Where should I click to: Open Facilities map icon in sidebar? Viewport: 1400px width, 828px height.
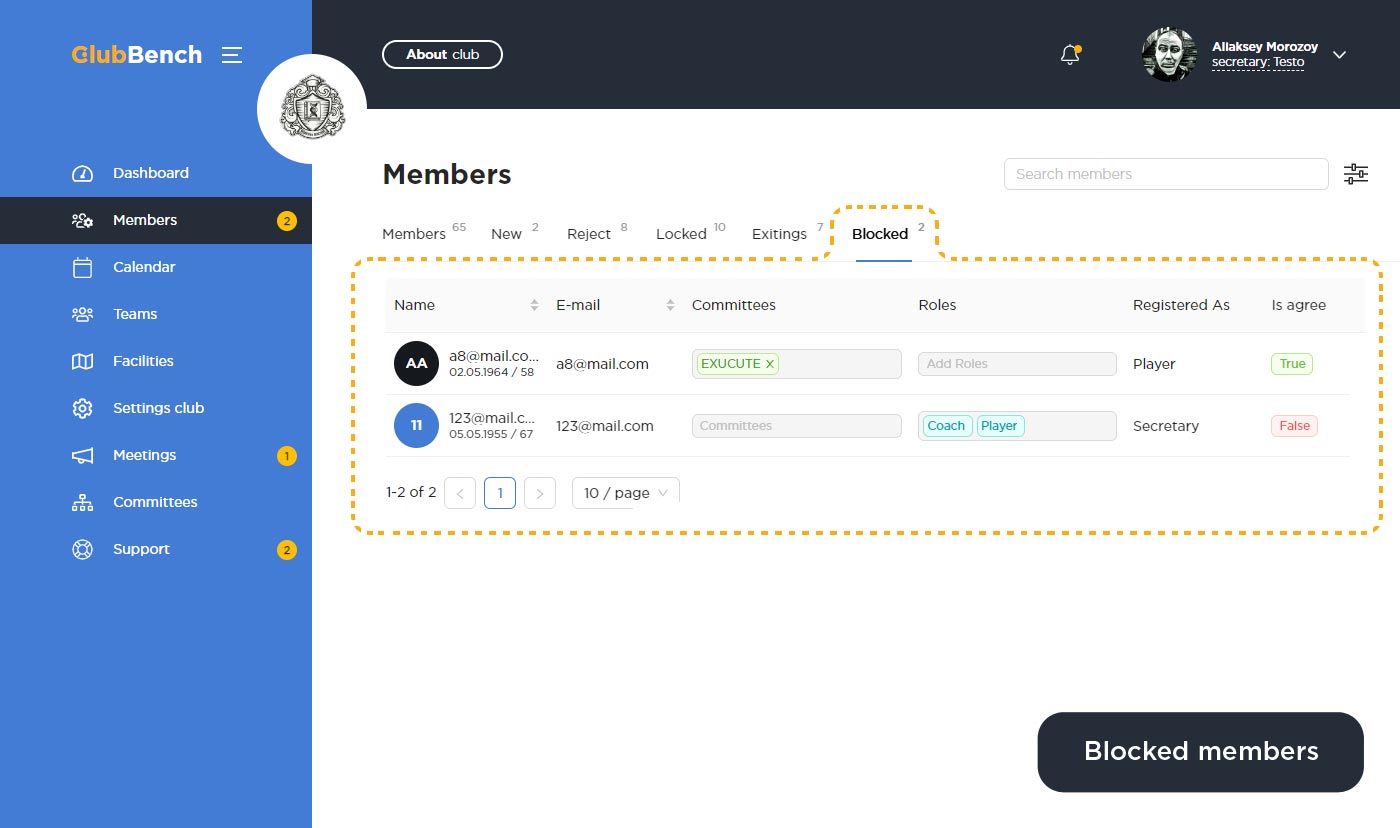point(83,361)
